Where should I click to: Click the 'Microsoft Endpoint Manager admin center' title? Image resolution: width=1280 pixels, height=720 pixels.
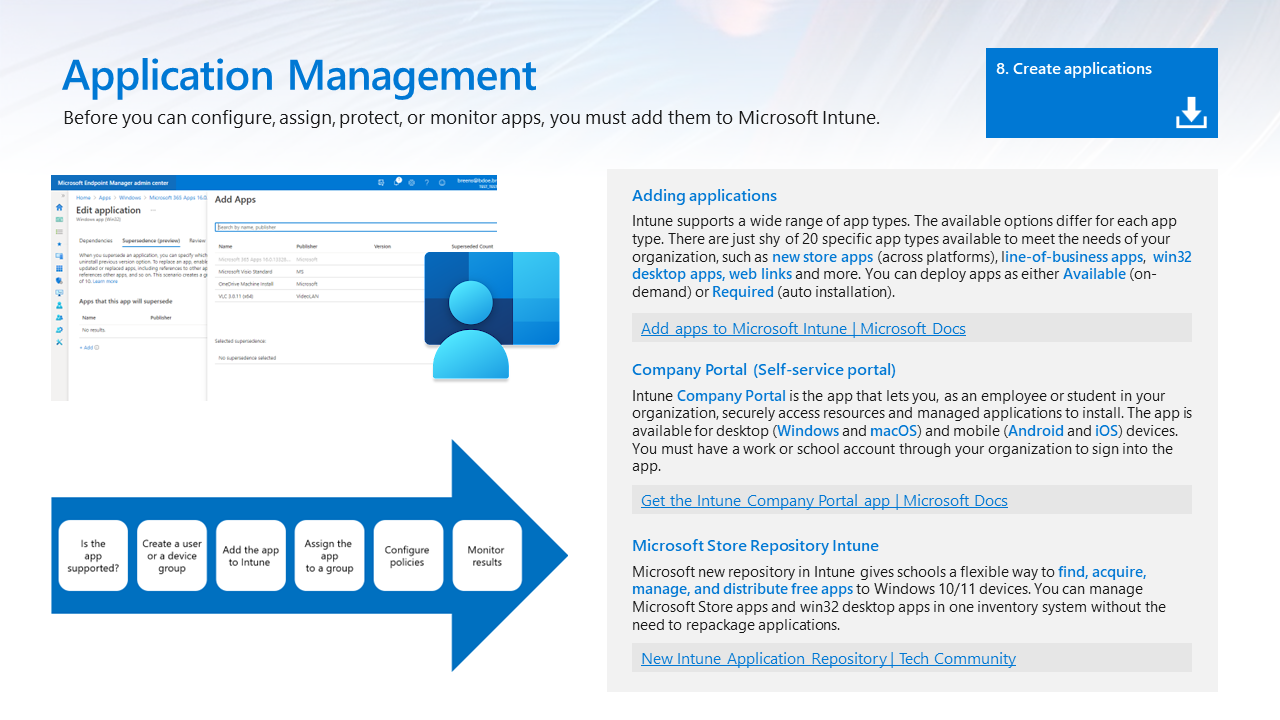click(113, 183)
